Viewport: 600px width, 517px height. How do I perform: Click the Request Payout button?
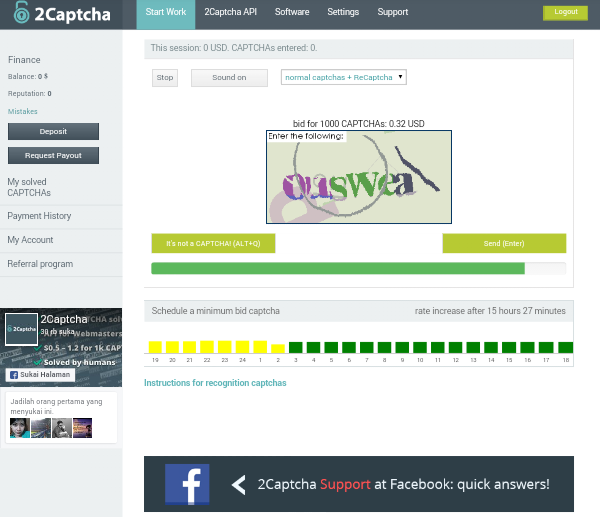(x=53, y=155)
